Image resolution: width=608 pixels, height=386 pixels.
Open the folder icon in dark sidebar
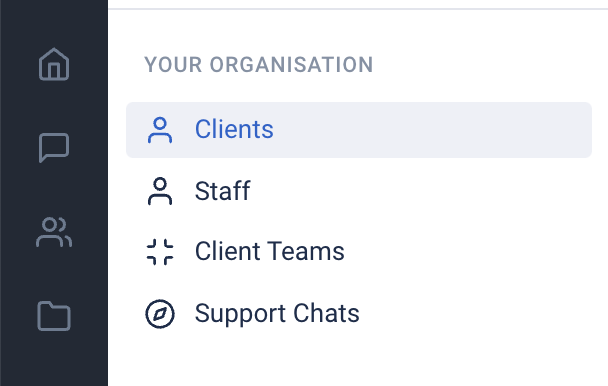tap(54, 316)
